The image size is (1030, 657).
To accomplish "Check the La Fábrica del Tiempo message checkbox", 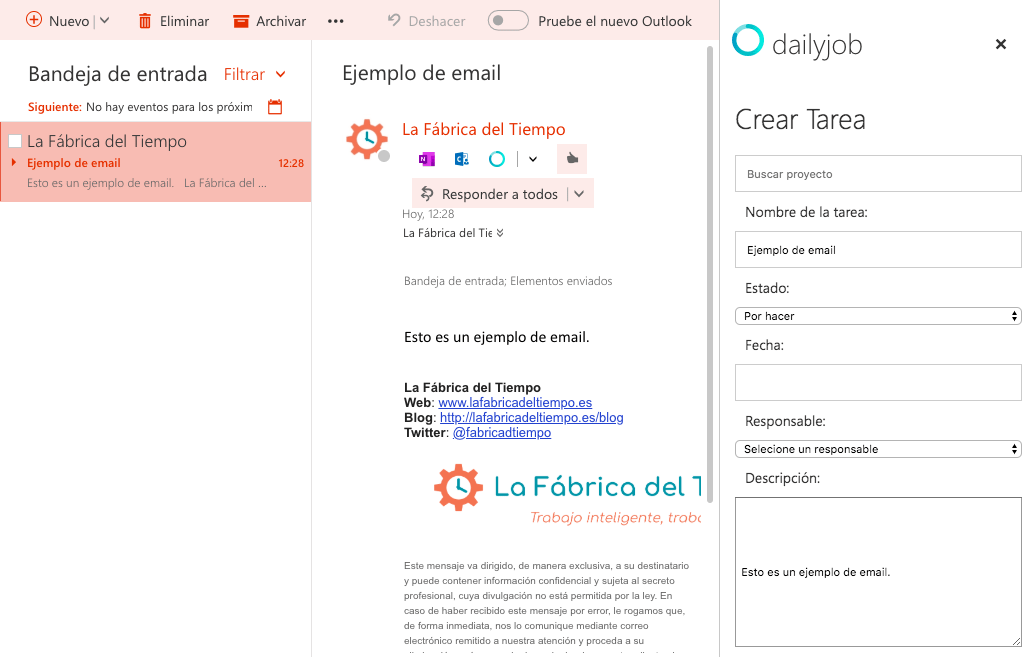I will click(15, 141).
